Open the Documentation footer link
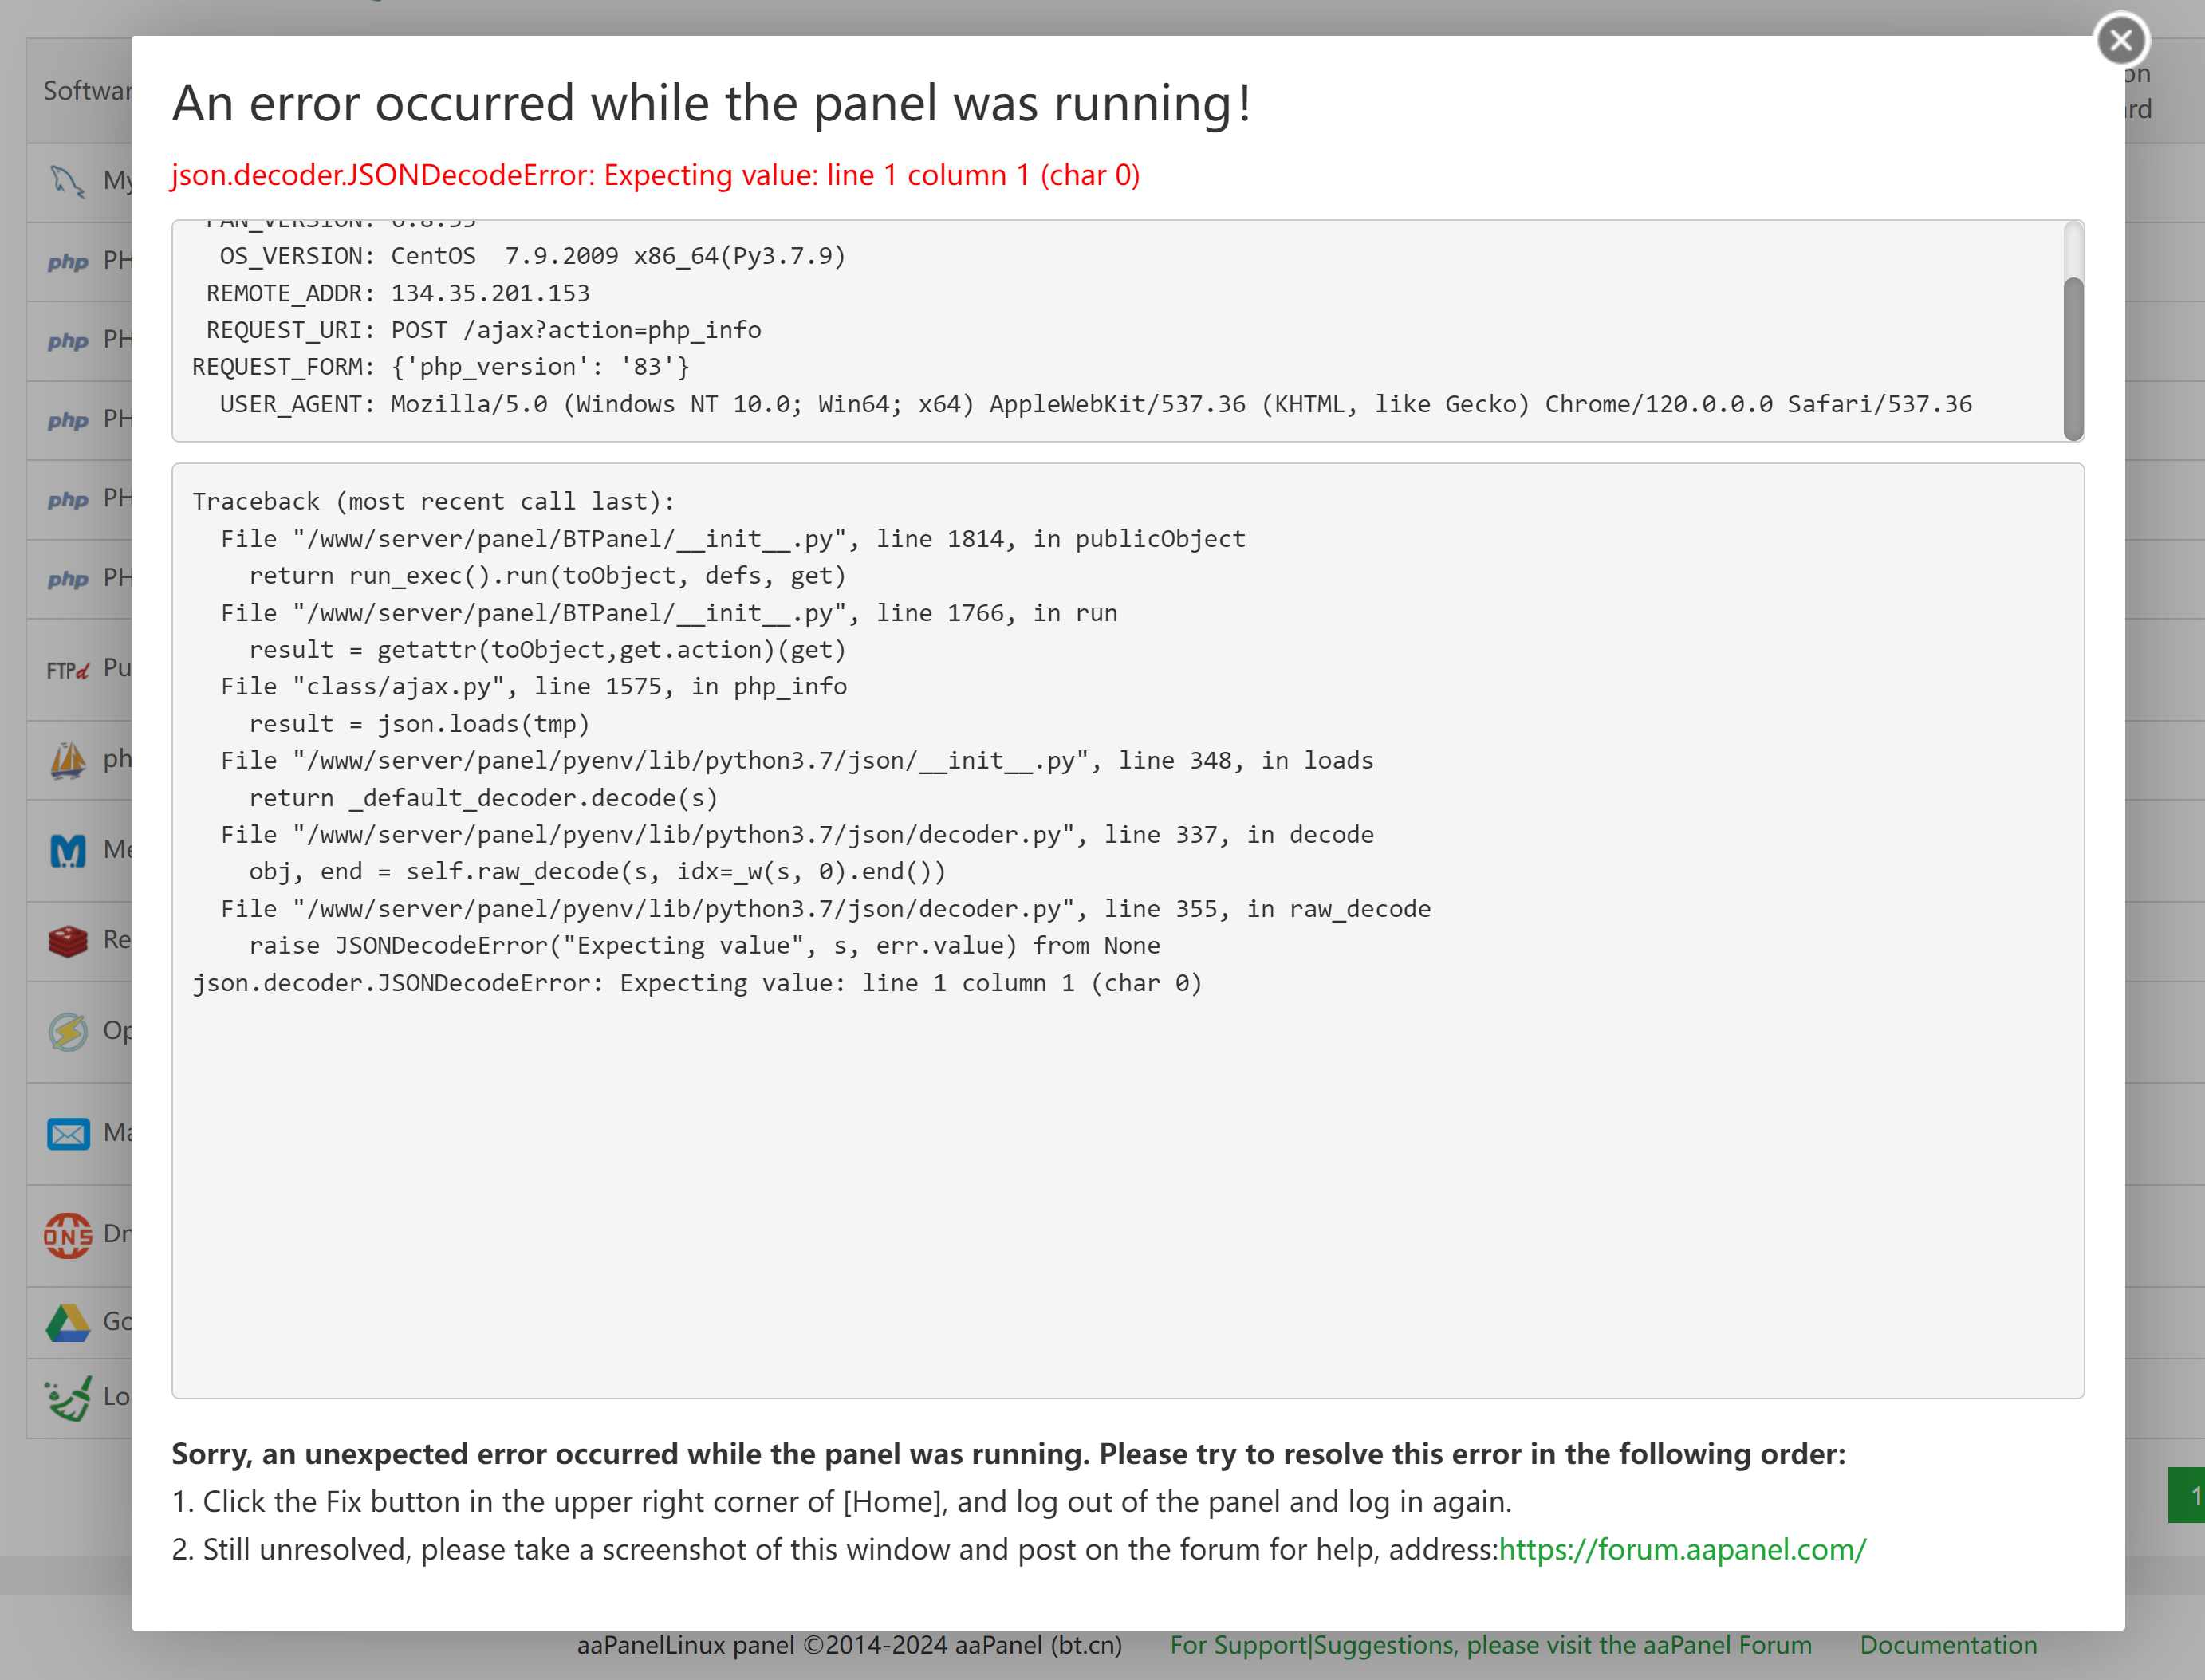The image size is (2205, 1680). 1947,1645
